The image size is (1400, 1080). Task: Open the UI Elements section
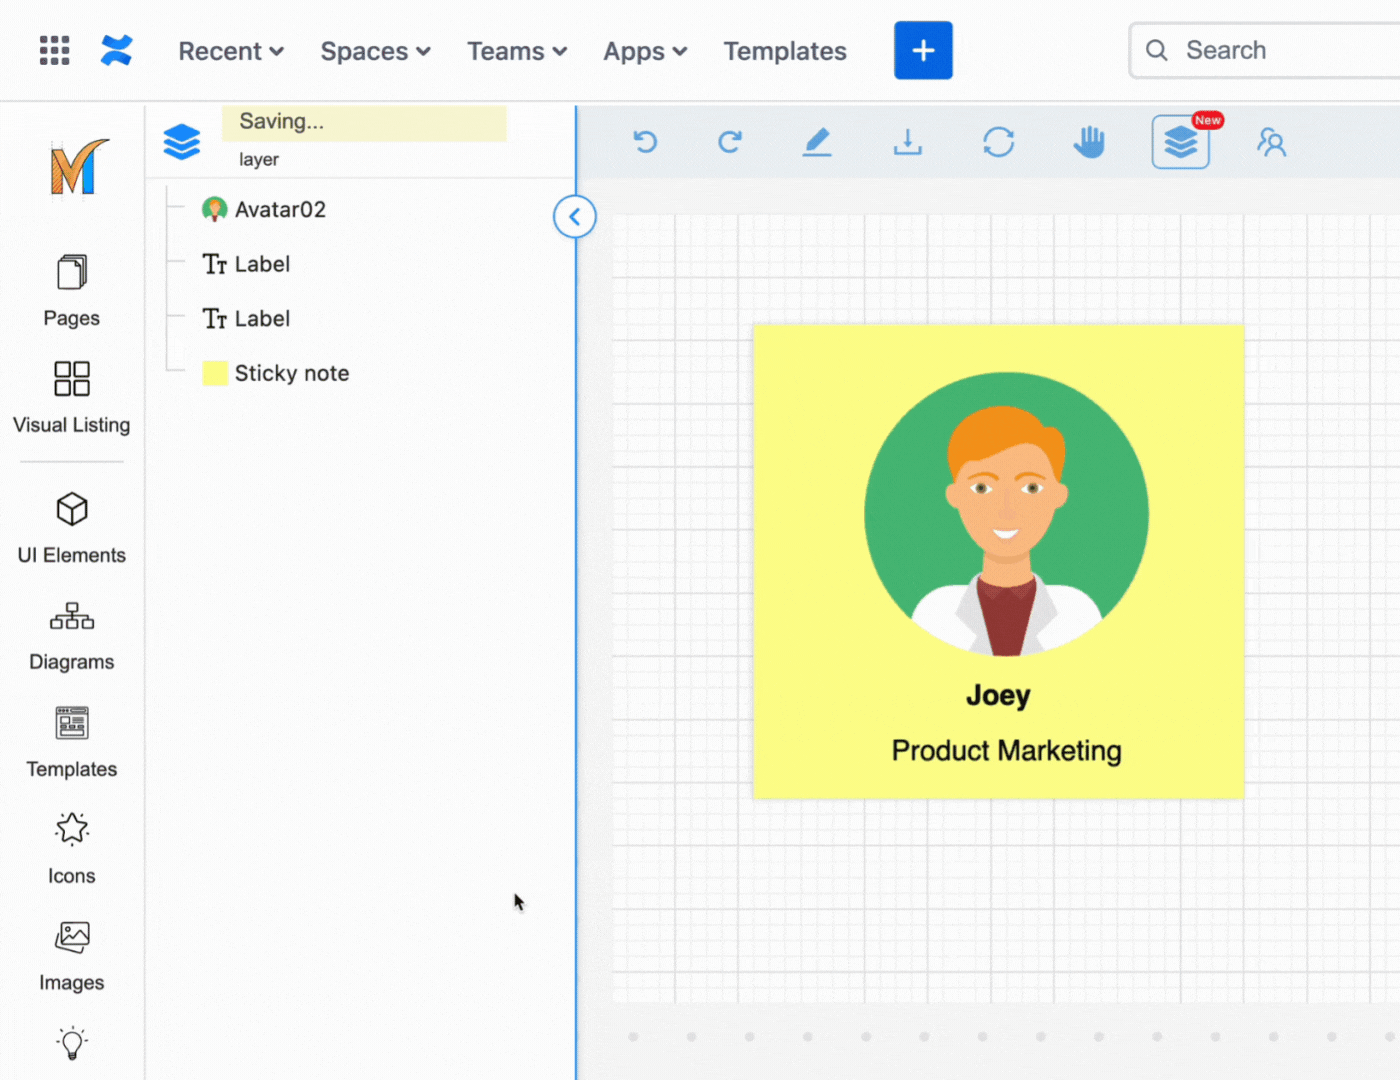point(71,527)
